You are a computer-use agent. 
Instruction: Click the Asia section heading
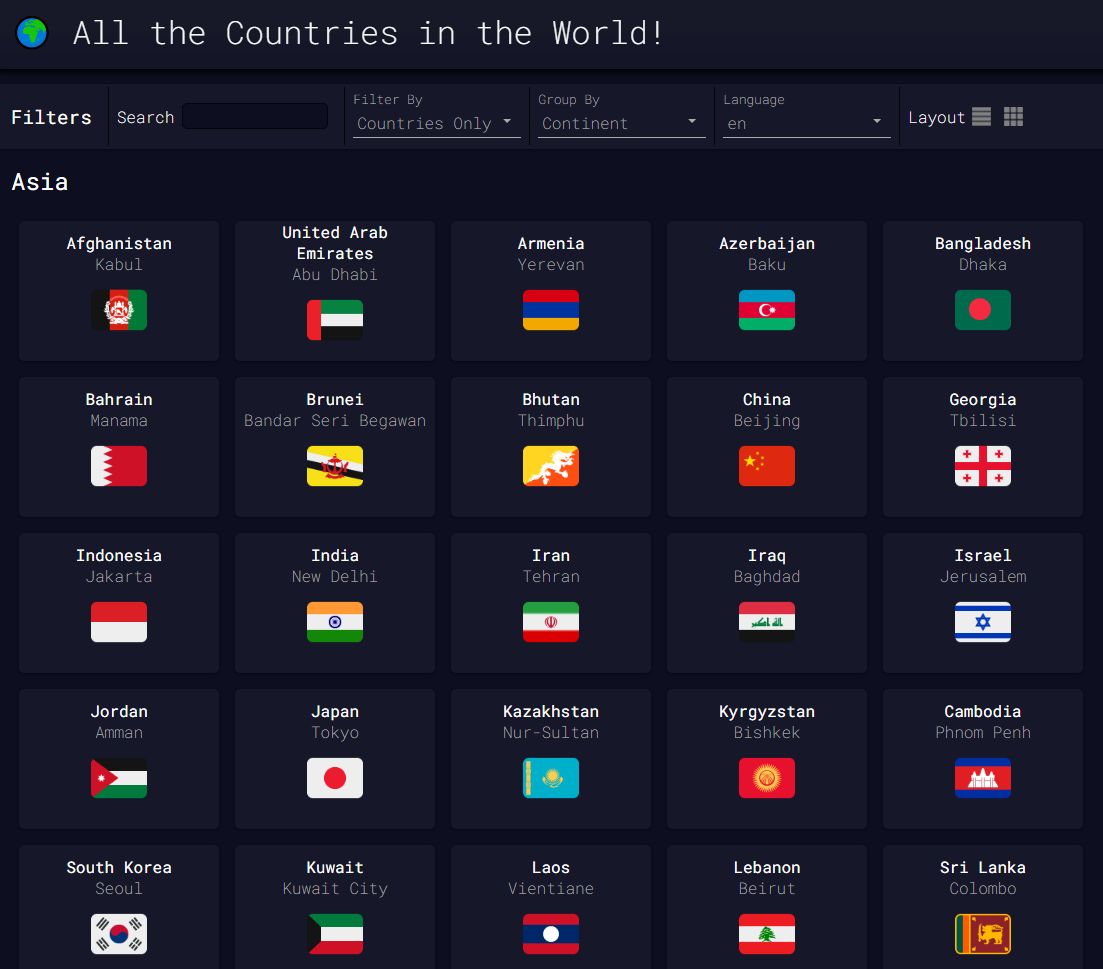click(x=40, y=182)
